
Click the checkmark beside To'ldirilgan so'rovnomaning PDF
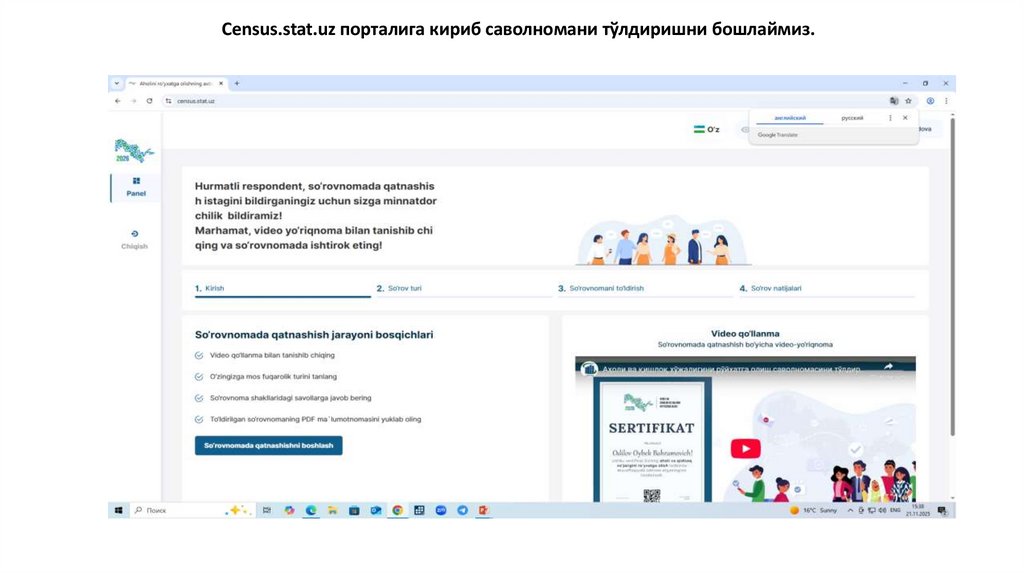pos(199,419)
